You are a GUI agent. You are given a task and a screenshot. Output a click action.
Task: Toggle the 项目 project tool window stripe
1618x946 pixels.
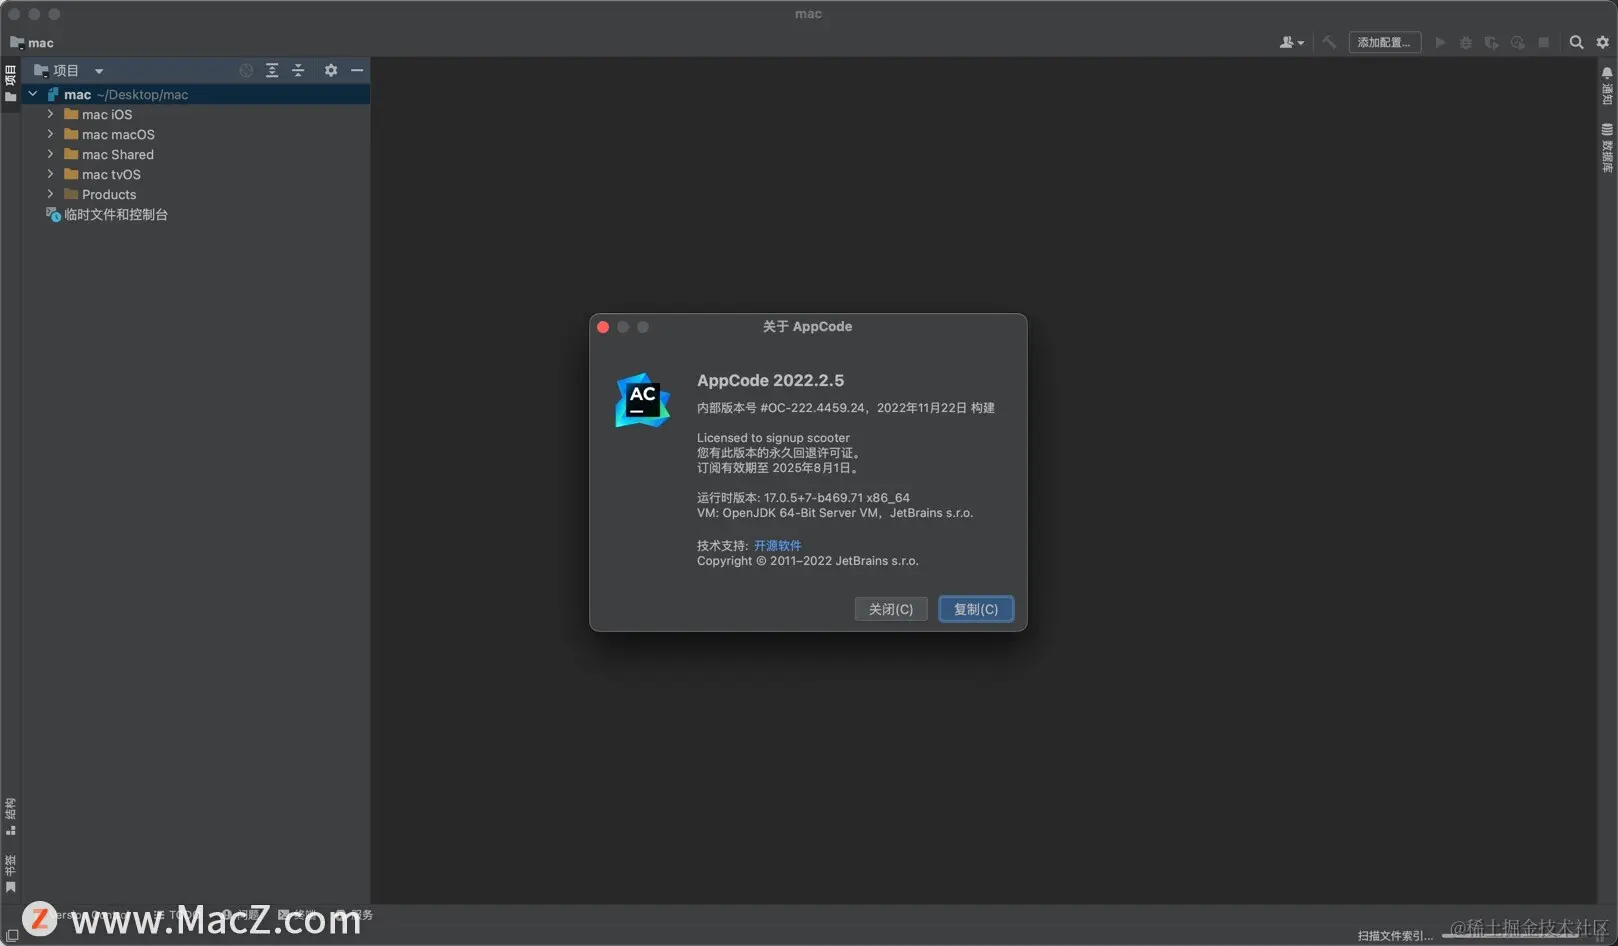[x=10, y=84]
